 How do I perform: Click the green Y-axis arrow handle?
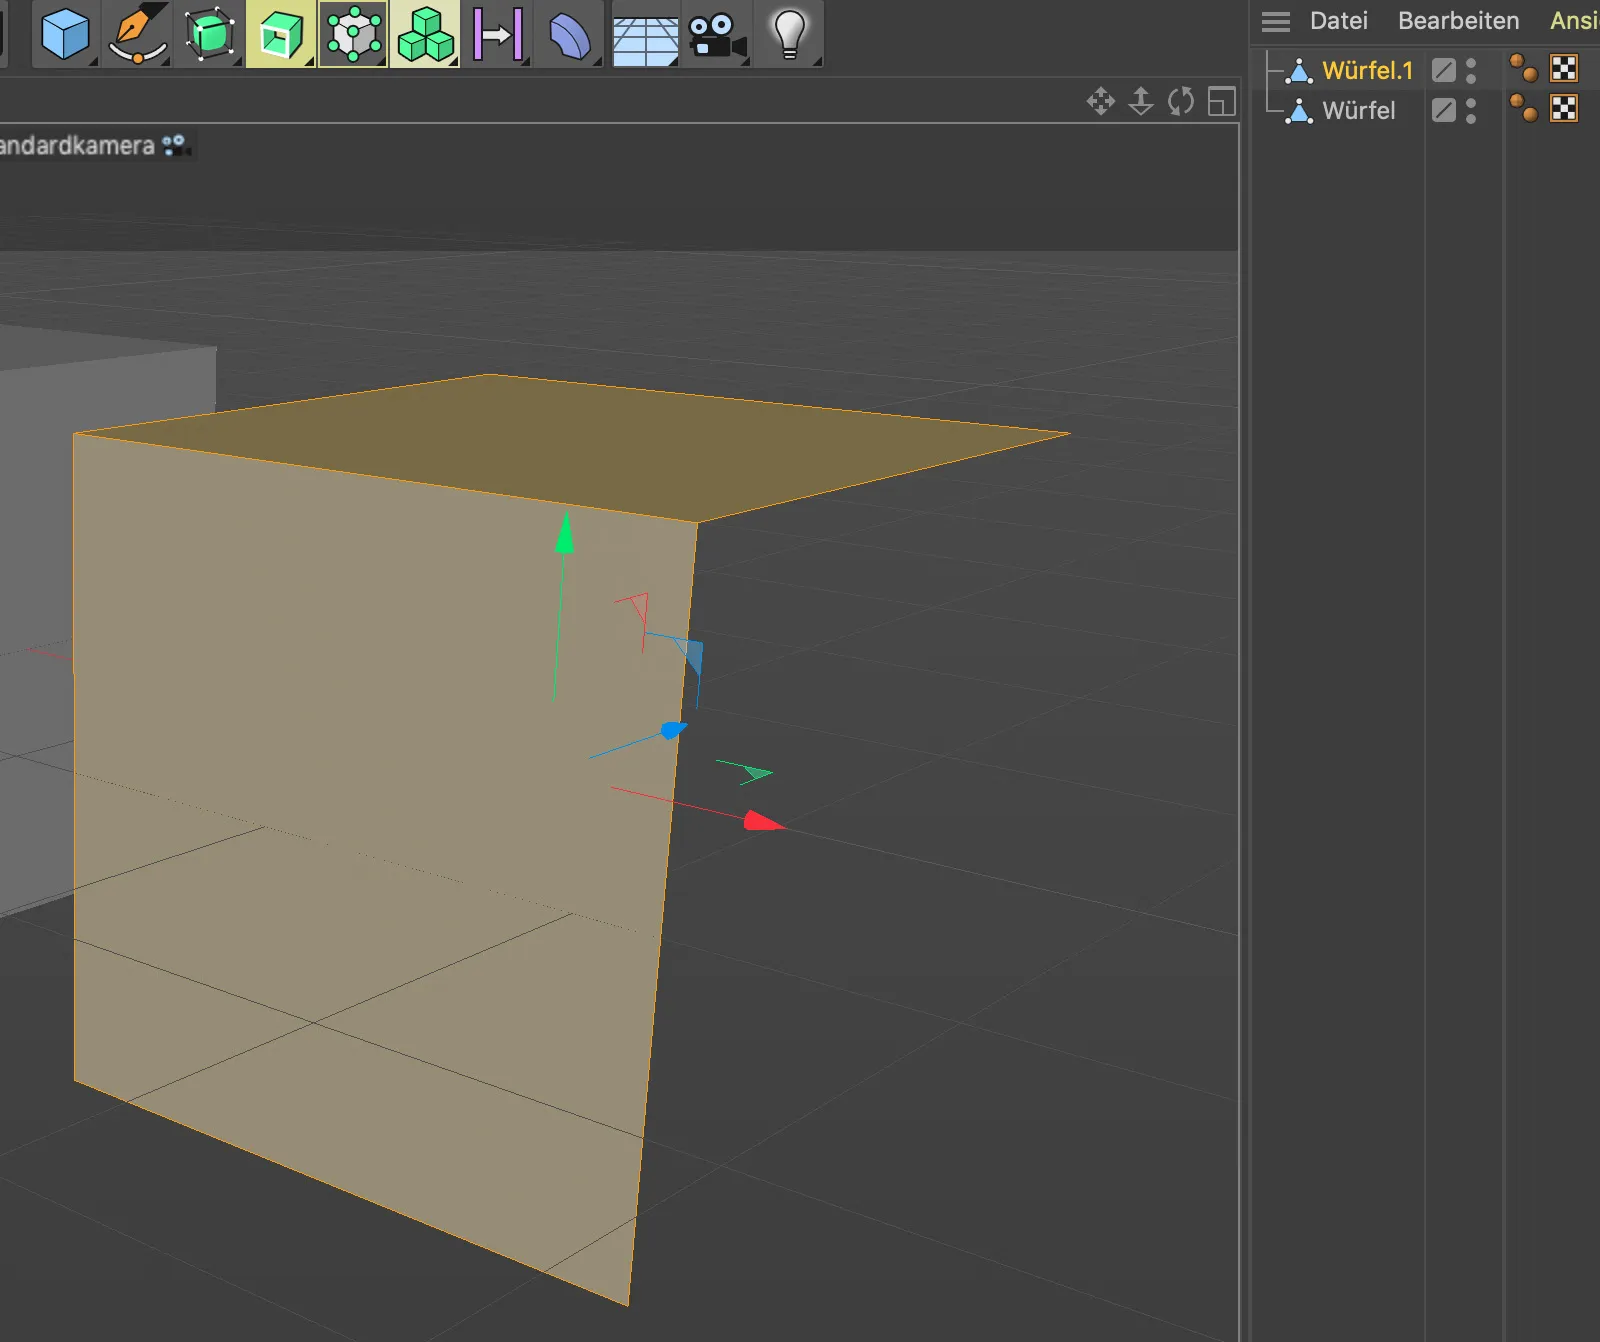565,533
